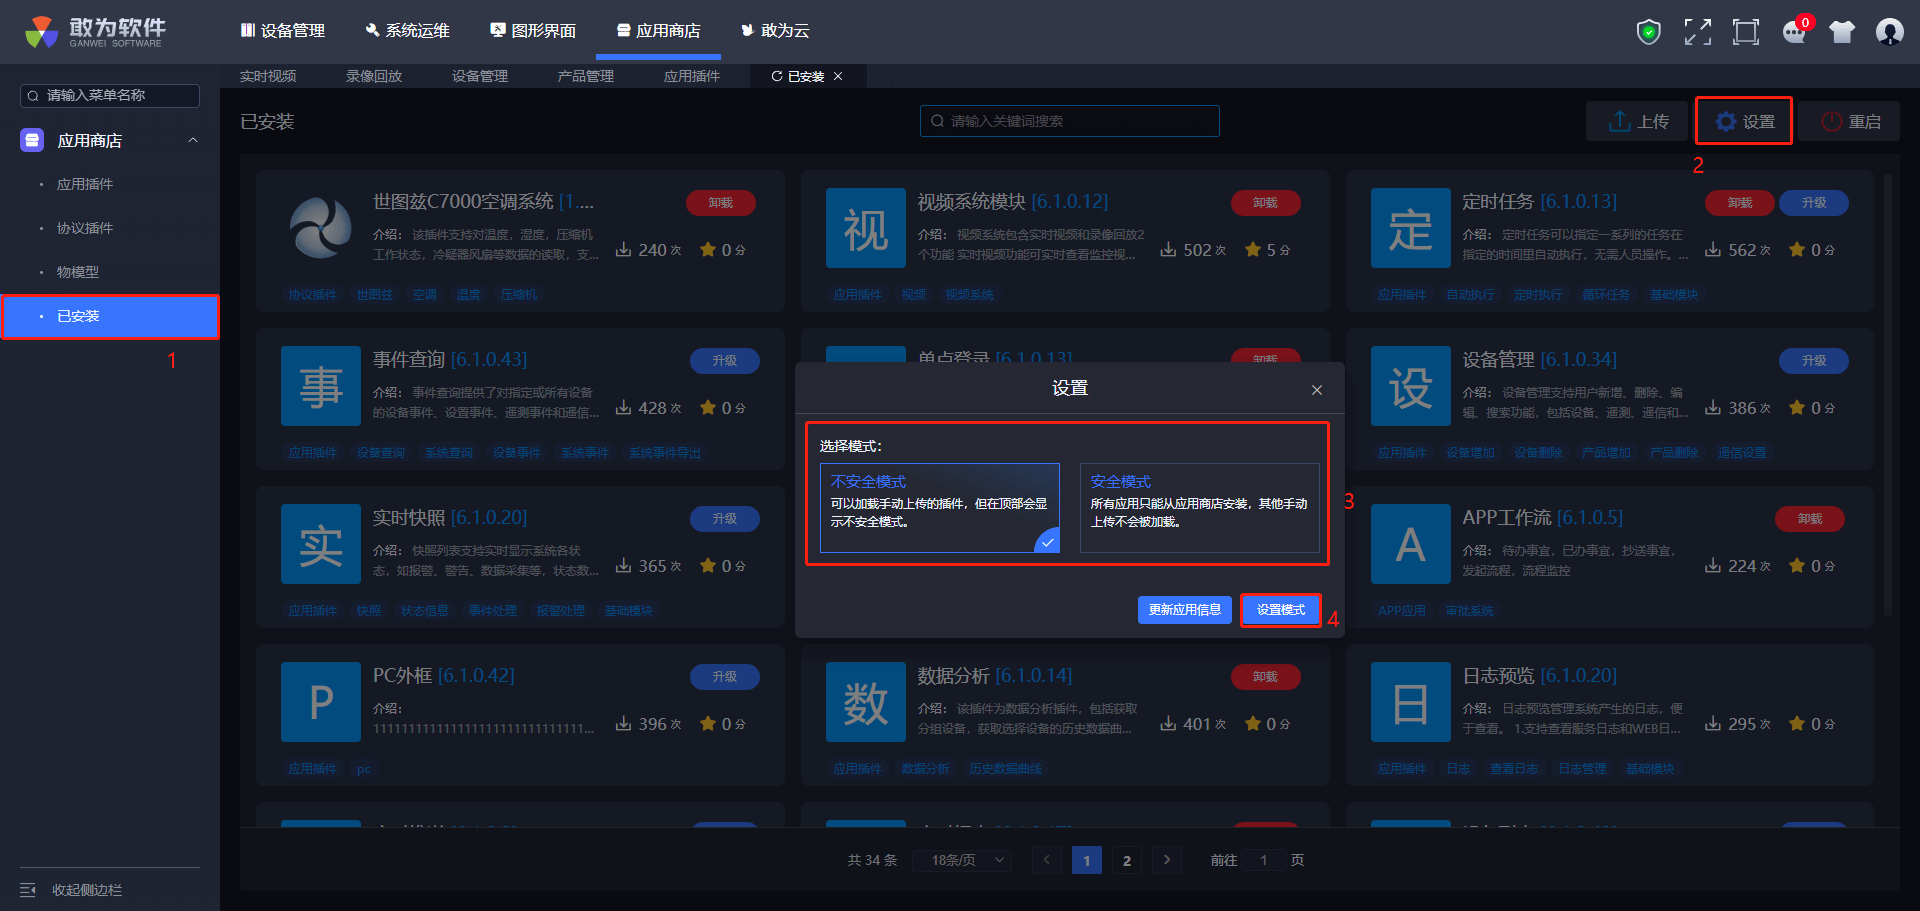Click the 上传 upload button
Screen dimensions: 1920x911
(x=1639, y=121)
